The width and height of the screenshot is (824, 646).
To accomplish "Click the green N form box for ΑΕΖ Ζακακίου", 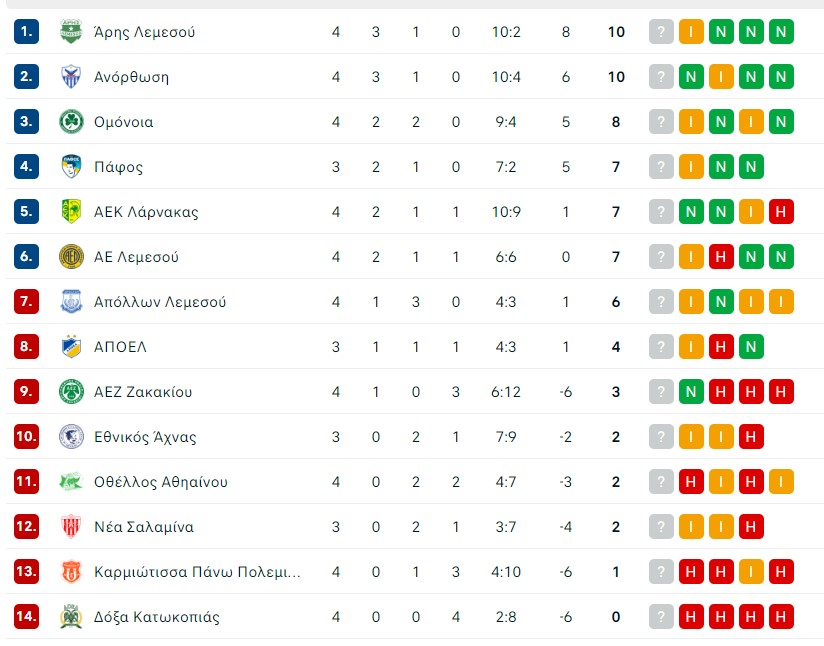I will tap(691, 392).
